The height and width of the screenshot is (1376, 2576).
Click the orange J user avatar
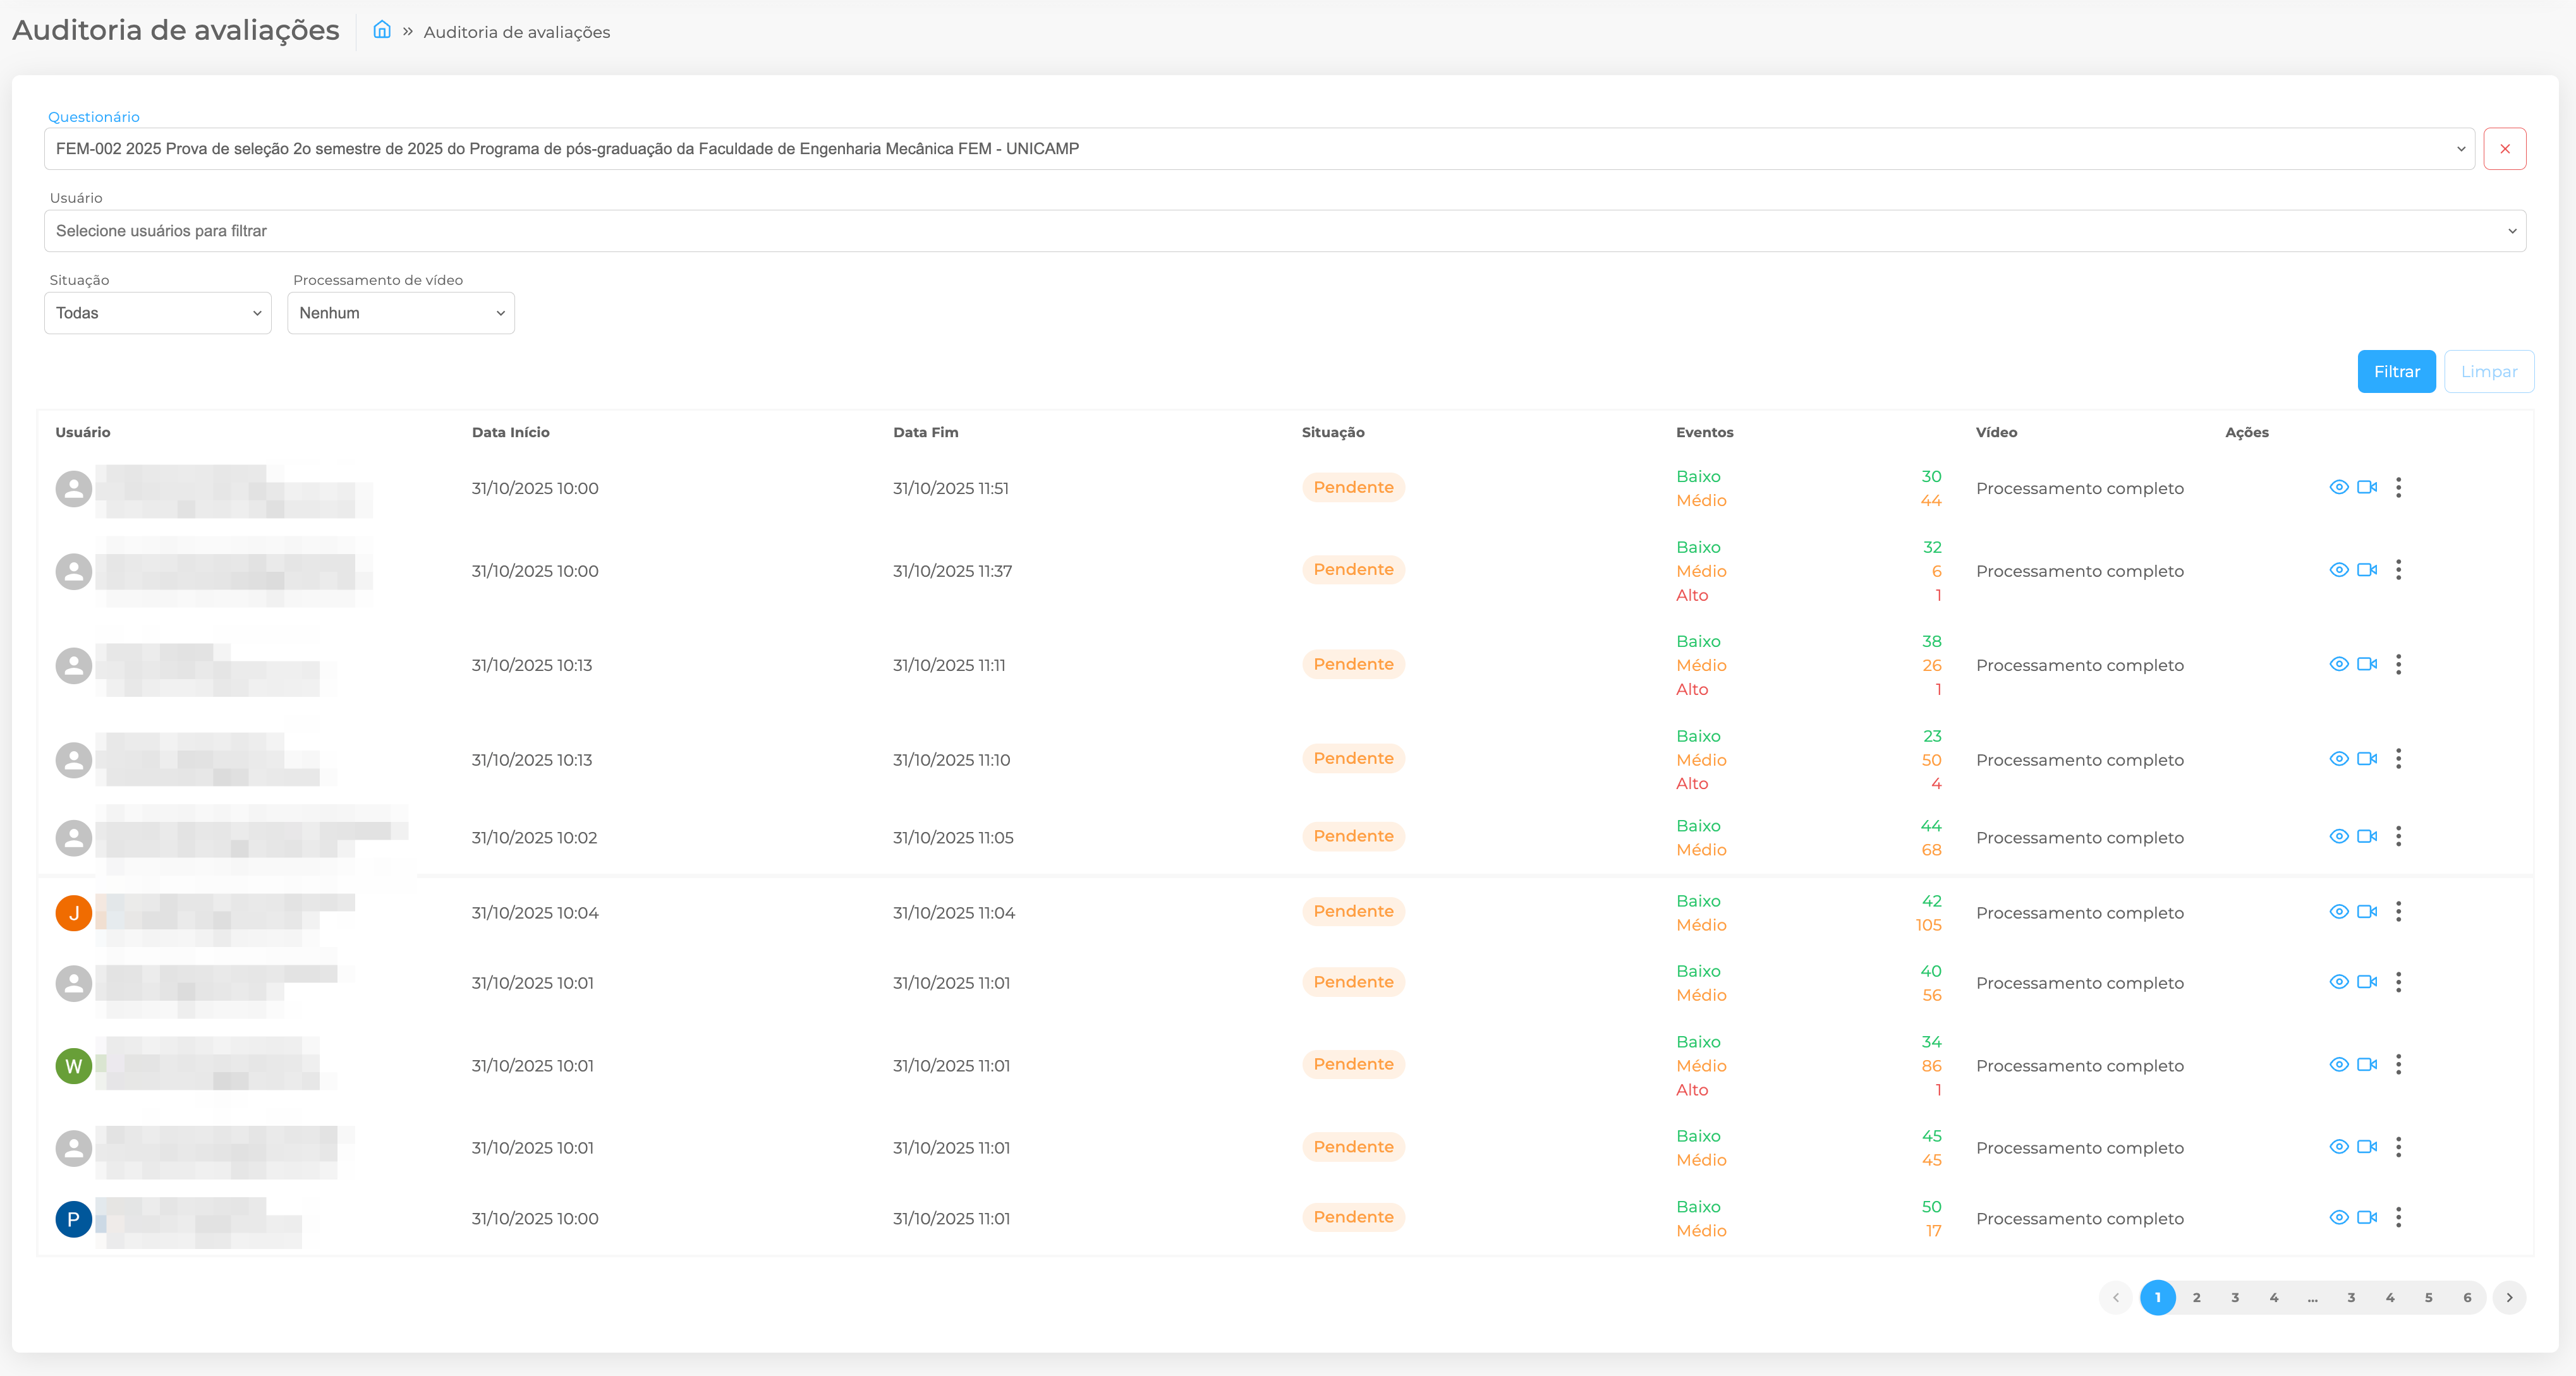[x=73, y=913]
